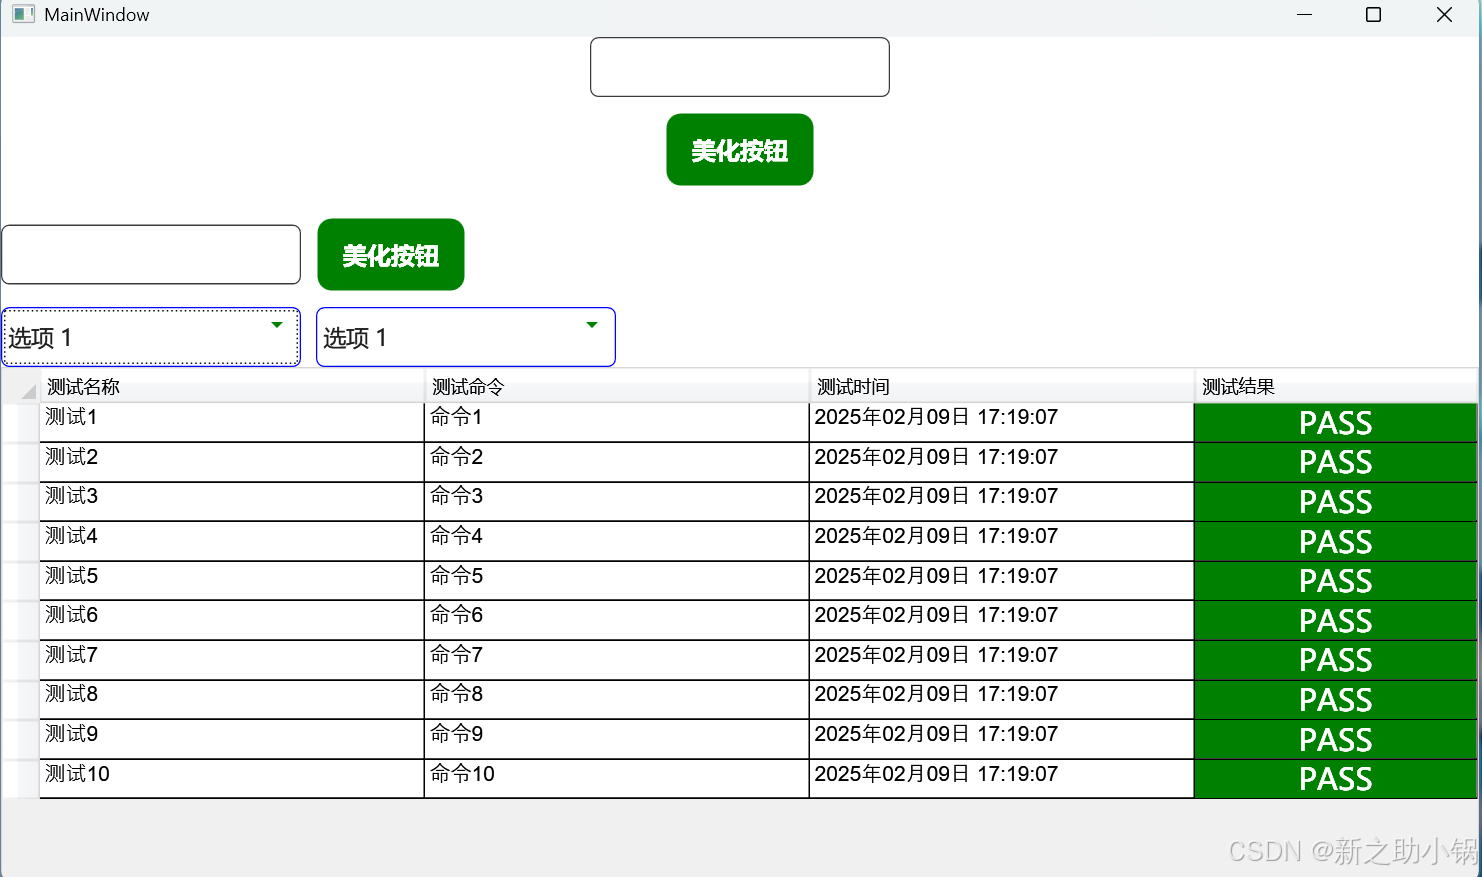Select the 测试10 name cell
The width and height of the screenshot is (1482, 877).
(232, 779)
